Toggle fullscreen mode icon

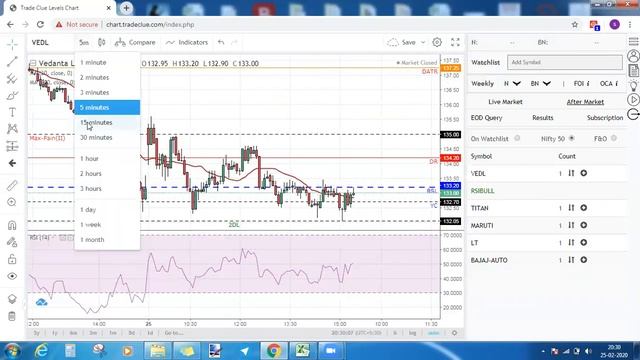pyautogui.click(x=455, y=42)
